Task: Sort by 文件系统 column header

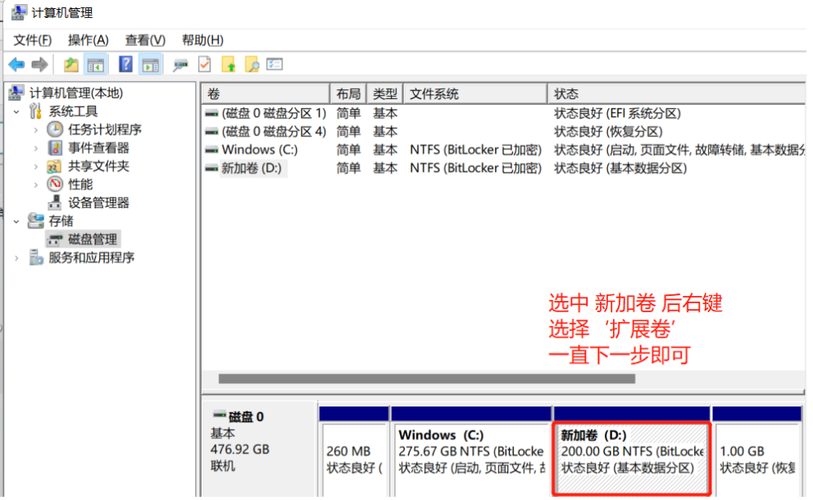Action: (434, 94)
